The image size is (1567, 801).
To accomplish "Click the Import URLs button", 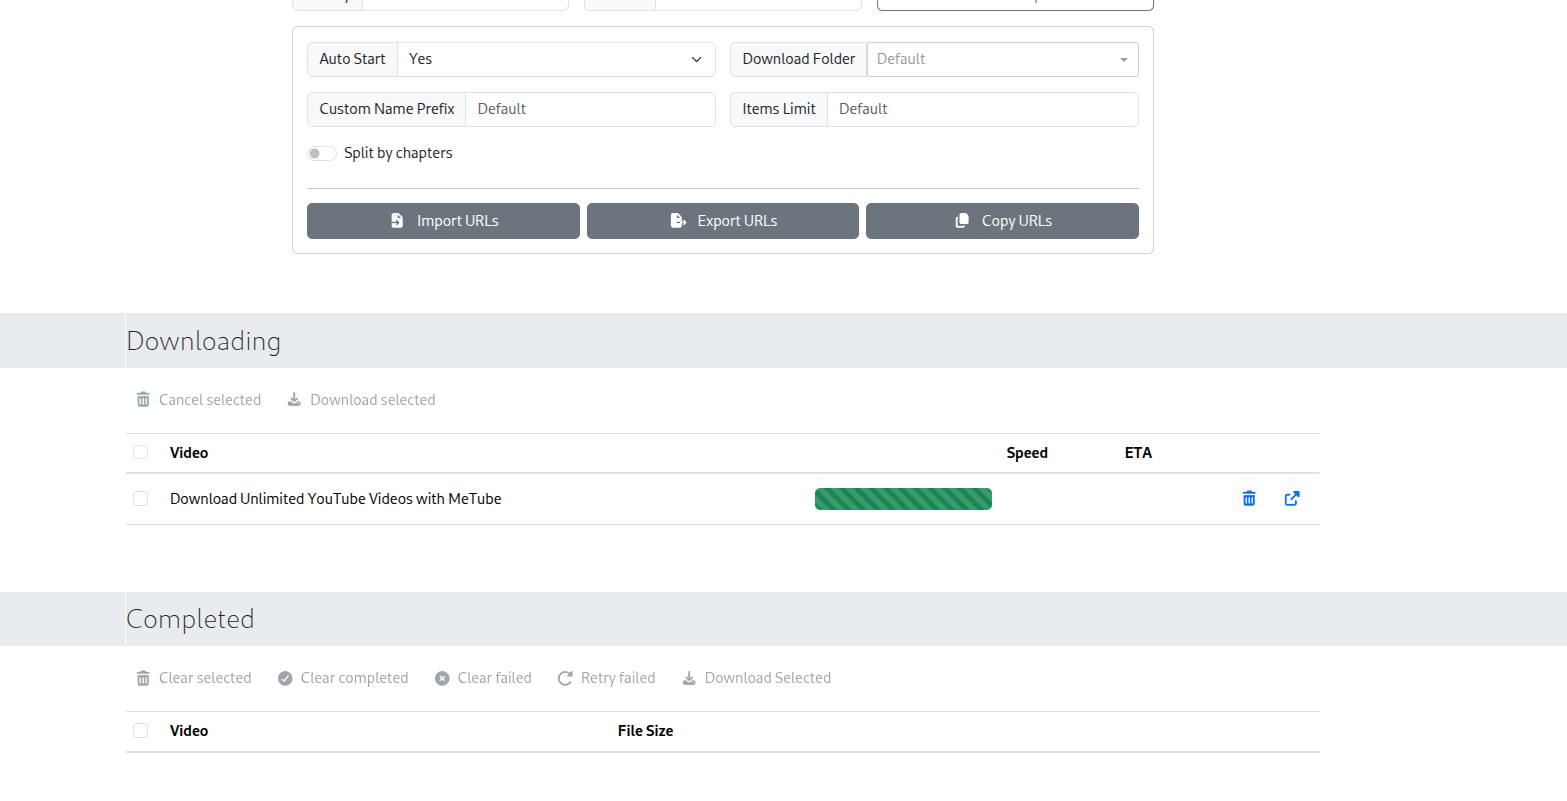I will (x=443, y=220).
